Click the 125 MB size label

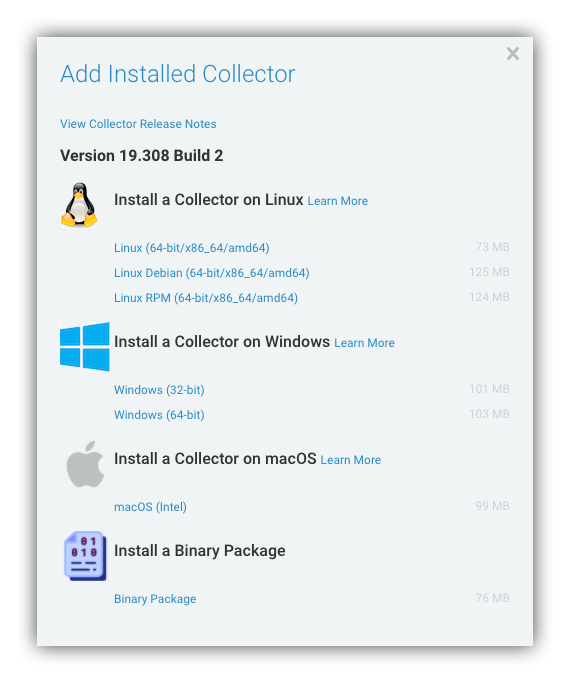pyautogui.click(x=489, y=272)
